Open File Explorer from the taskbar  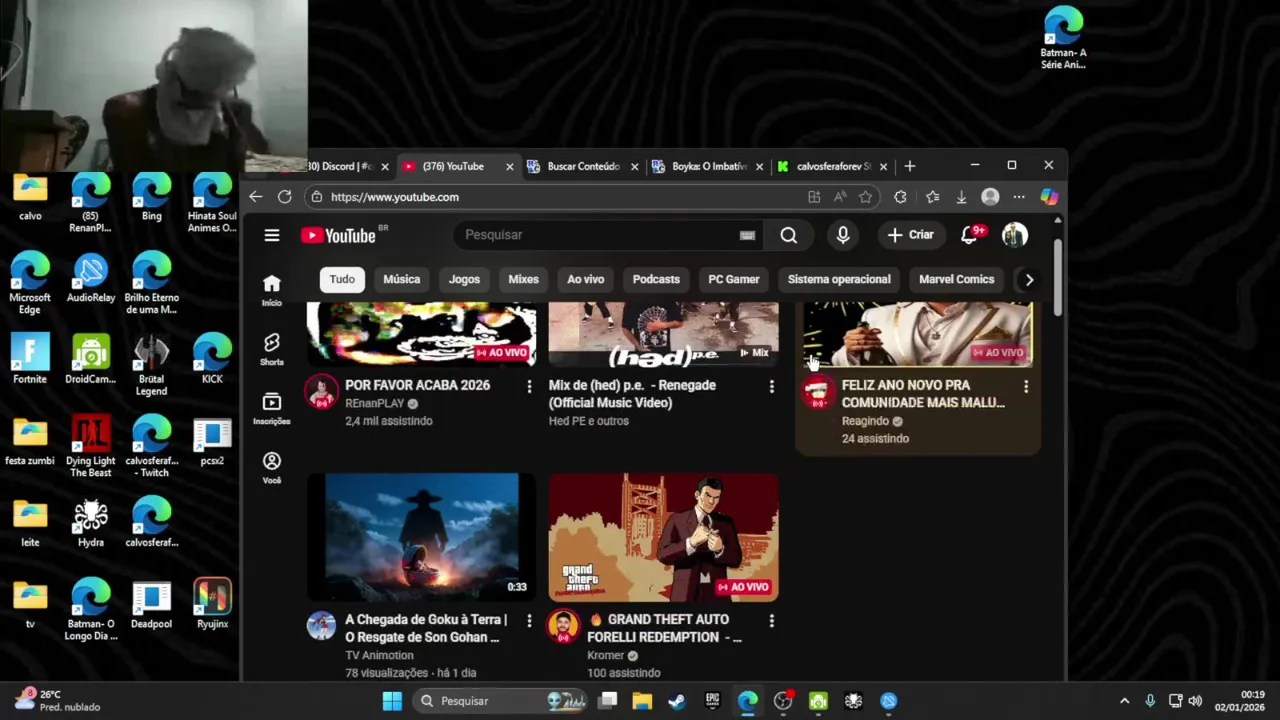[642, 701]
